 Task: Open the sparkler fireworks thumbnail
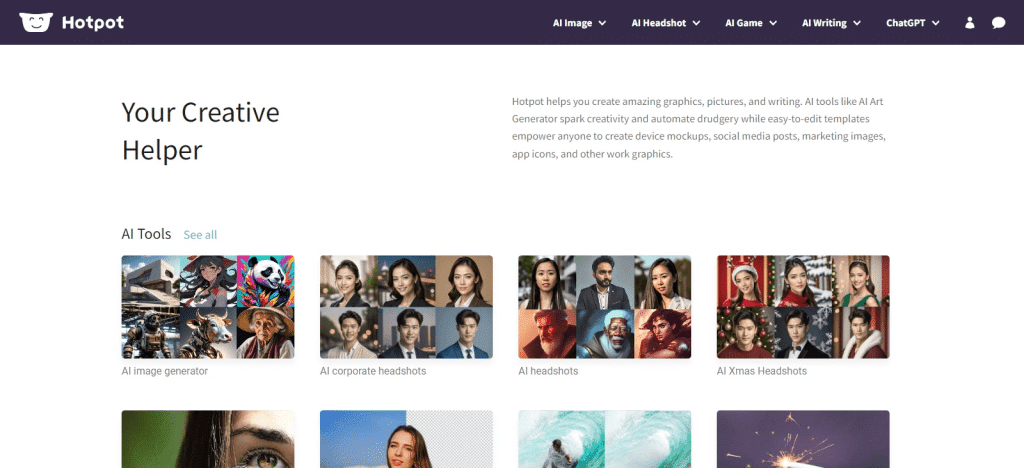click(803, 440)
